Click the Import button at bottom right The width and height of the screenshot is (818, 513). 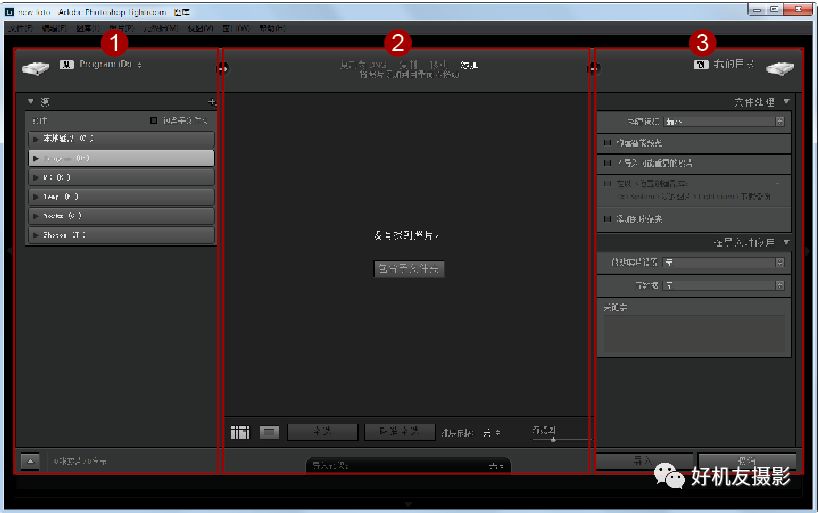644,460
